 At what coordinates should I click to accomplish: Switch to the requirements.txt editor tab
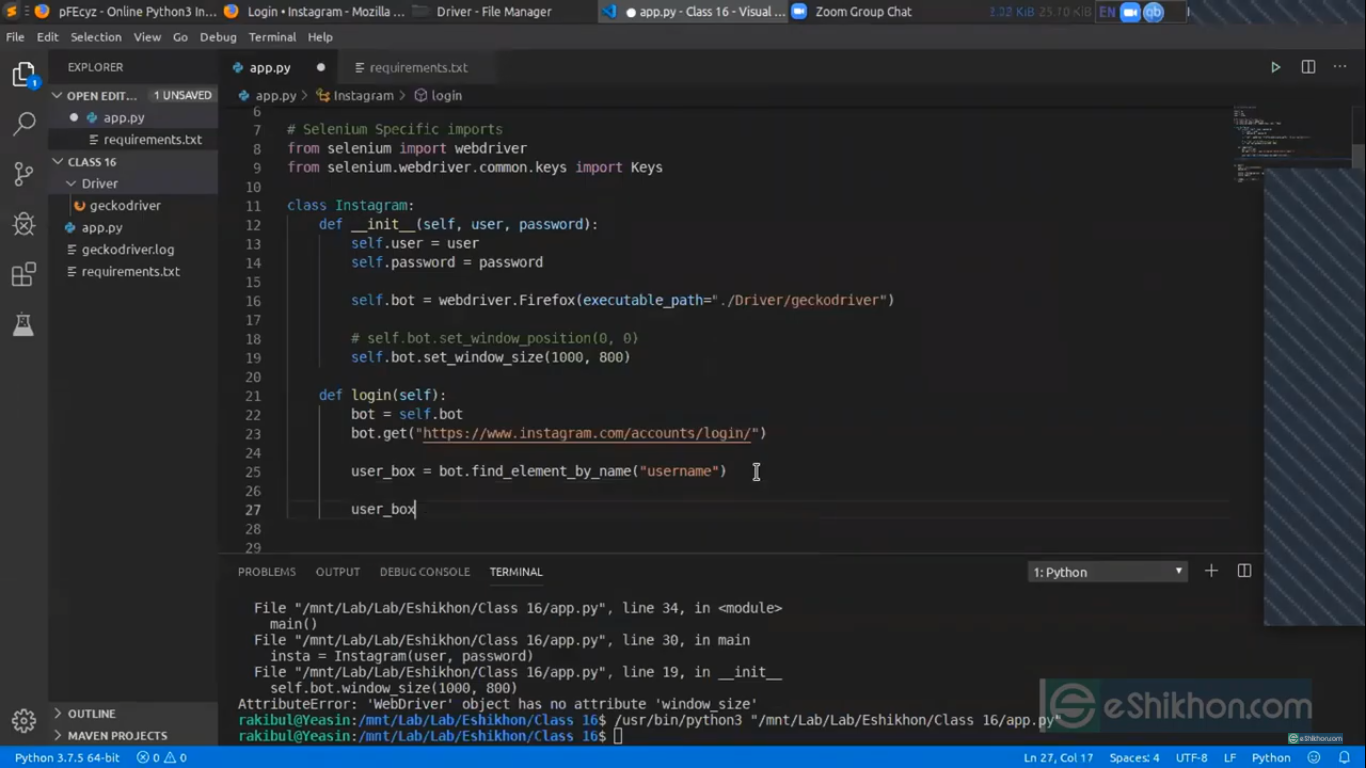tap(418, 68)
